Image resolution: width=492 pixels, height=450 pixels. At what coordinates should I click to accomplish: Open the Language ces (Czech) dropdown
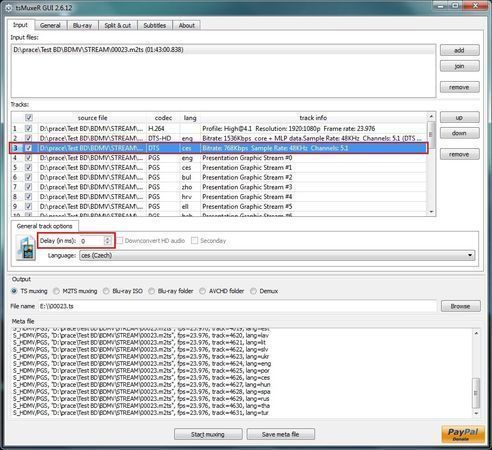(x=277, y=255)
